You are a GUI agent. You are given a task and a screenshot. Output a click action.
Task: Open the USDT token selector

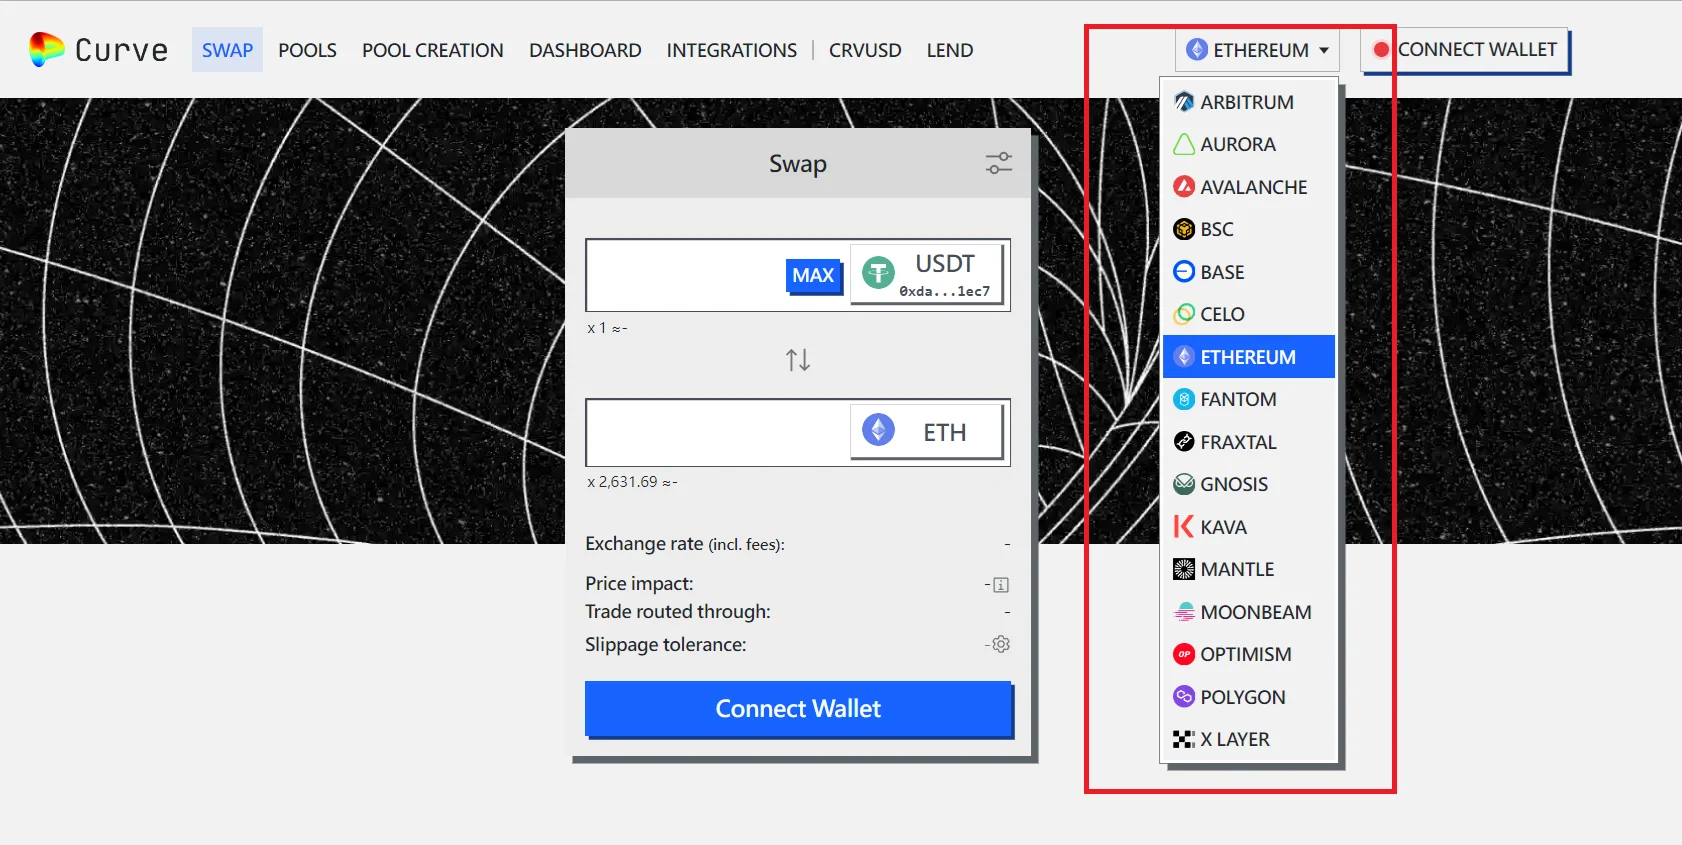point(927,274)
